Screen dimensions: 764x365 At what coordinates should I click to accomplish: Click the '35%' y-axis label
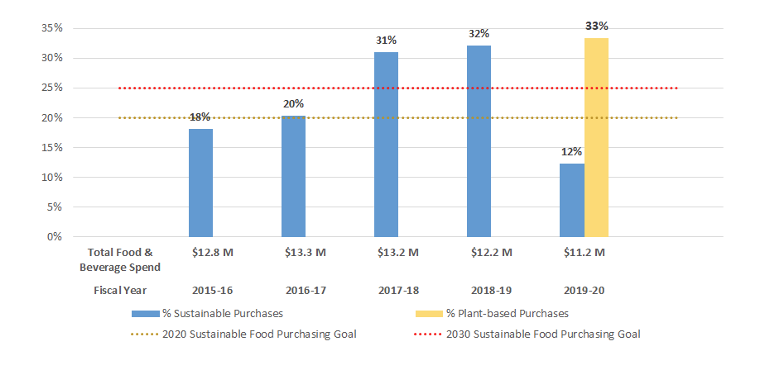52,28
